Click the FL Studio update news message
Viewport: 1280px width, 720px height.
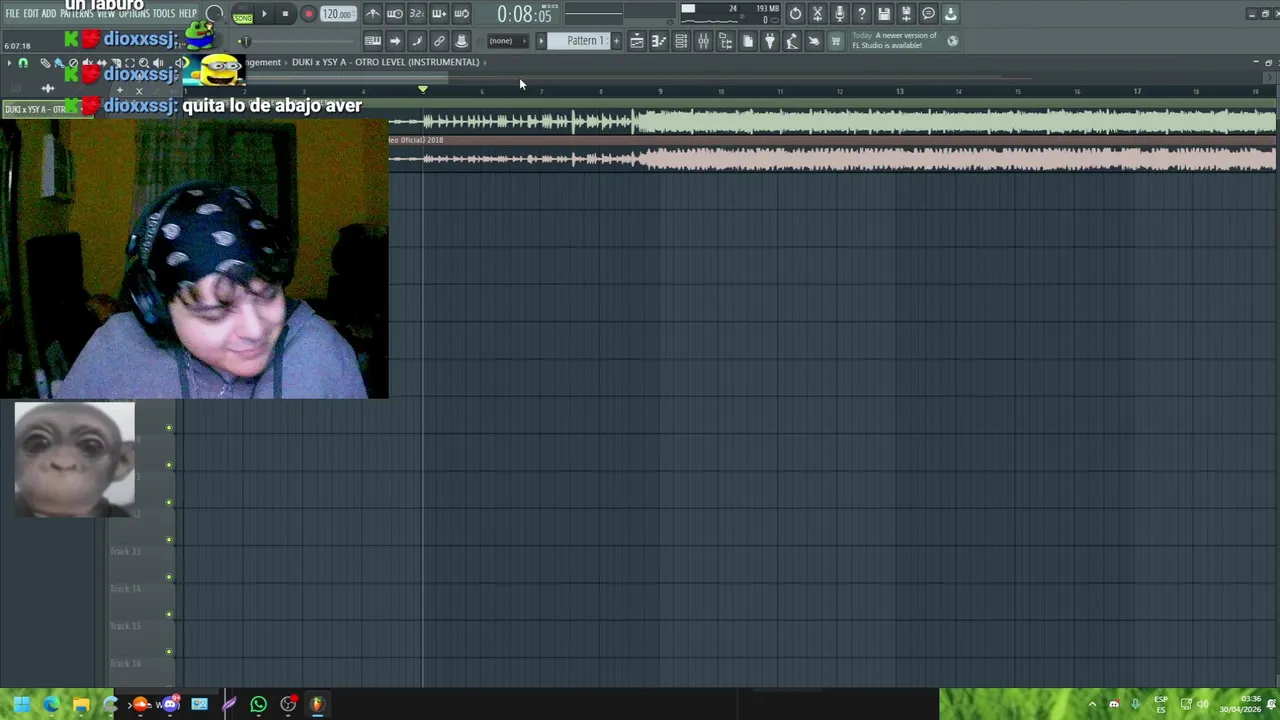(x=894, y=41)
